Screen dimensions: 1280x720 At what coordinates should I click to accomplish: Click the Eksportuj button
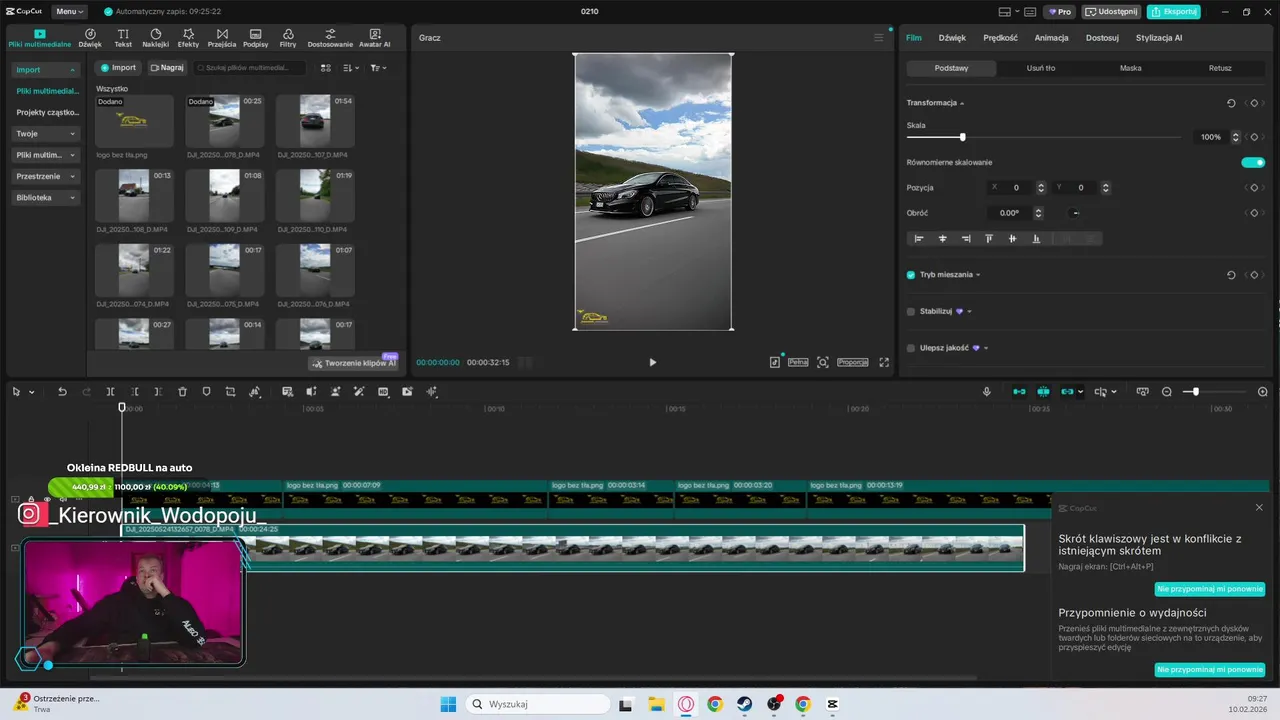point(1173,12)
